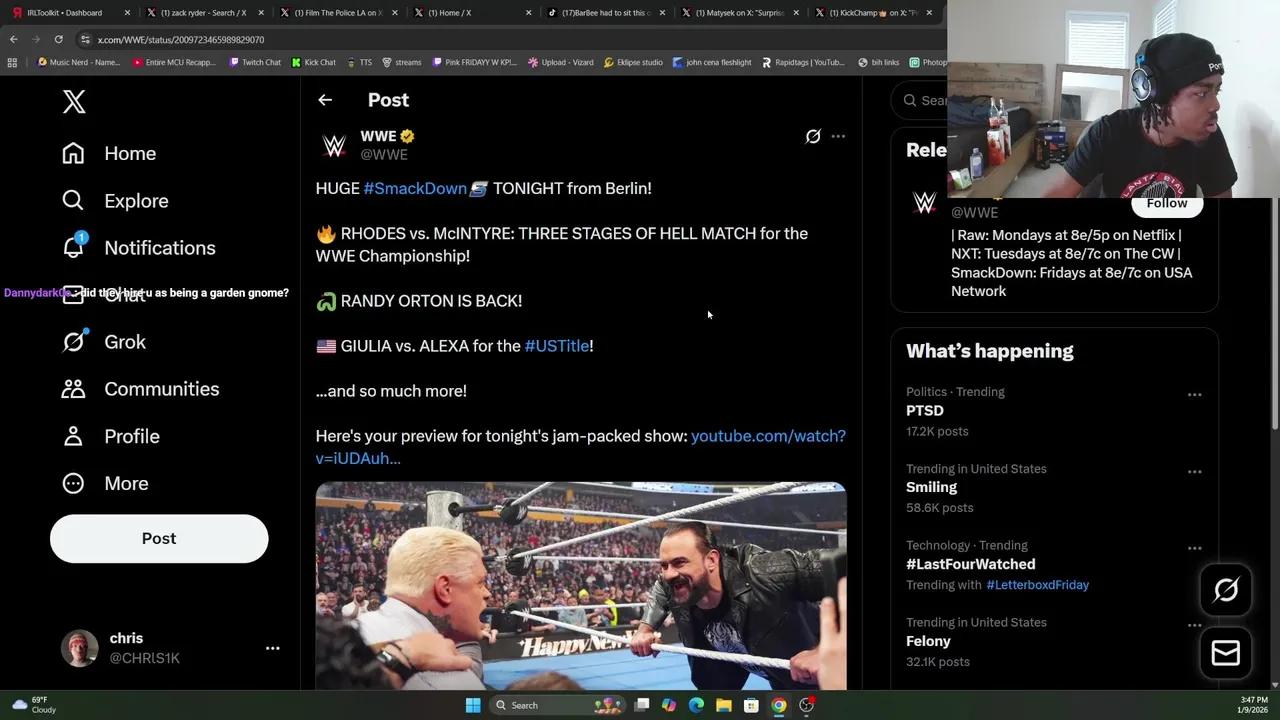
Task: Expand the More sidebar menu
Action: tap(105, 483)
